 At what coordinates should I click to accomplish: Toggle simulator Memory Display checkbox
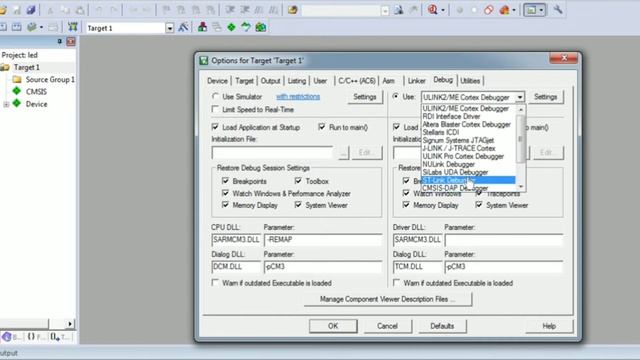[225, 204]
